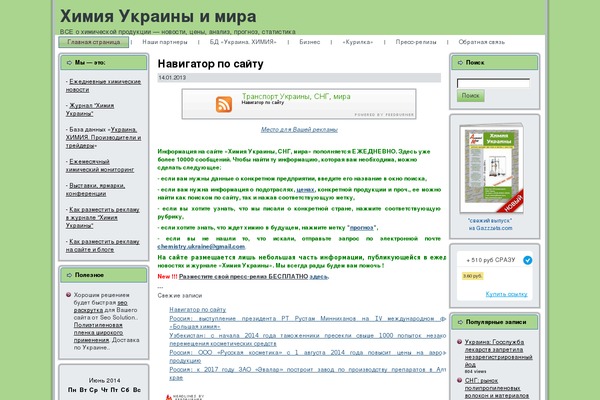This screenshot has width=600, height=400.
Task: Open the Главная страница menu tab
Action: point(94,42)
